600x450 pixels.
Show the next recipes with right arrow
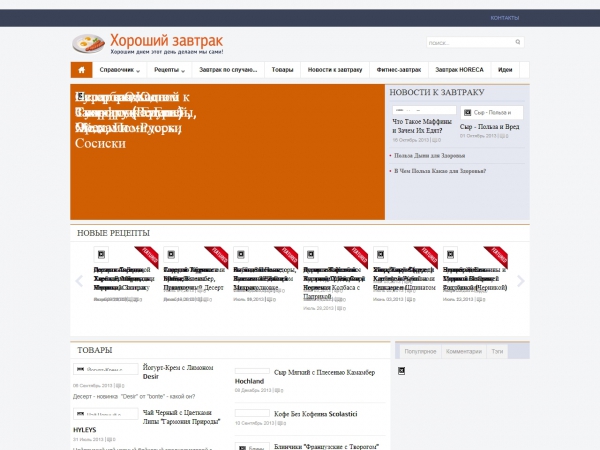pyautogui.click(x=520, y=281)
